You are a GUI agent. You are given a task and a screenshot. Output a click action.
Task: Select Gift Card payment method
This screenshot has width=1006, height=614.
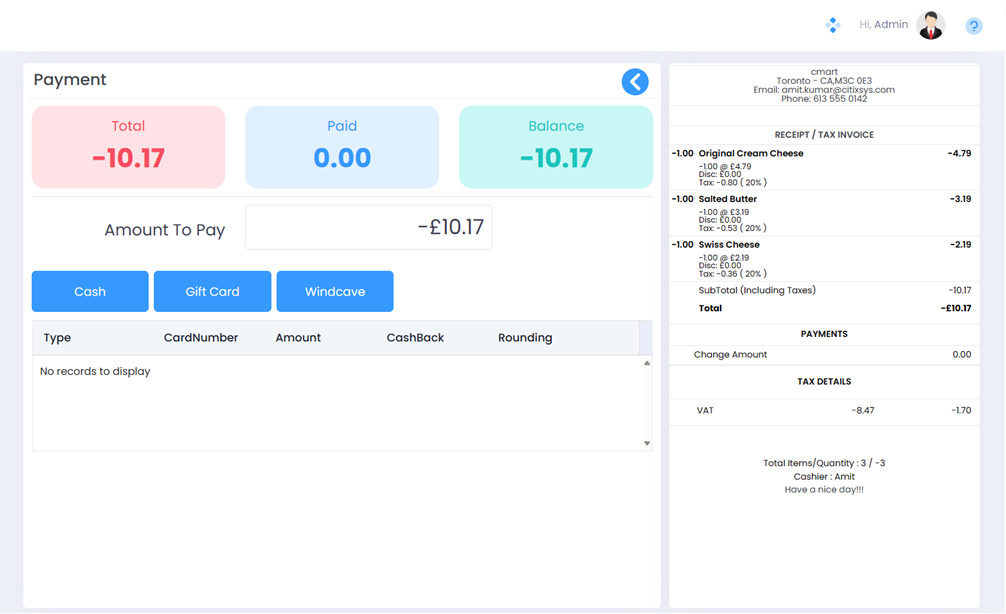212,292
